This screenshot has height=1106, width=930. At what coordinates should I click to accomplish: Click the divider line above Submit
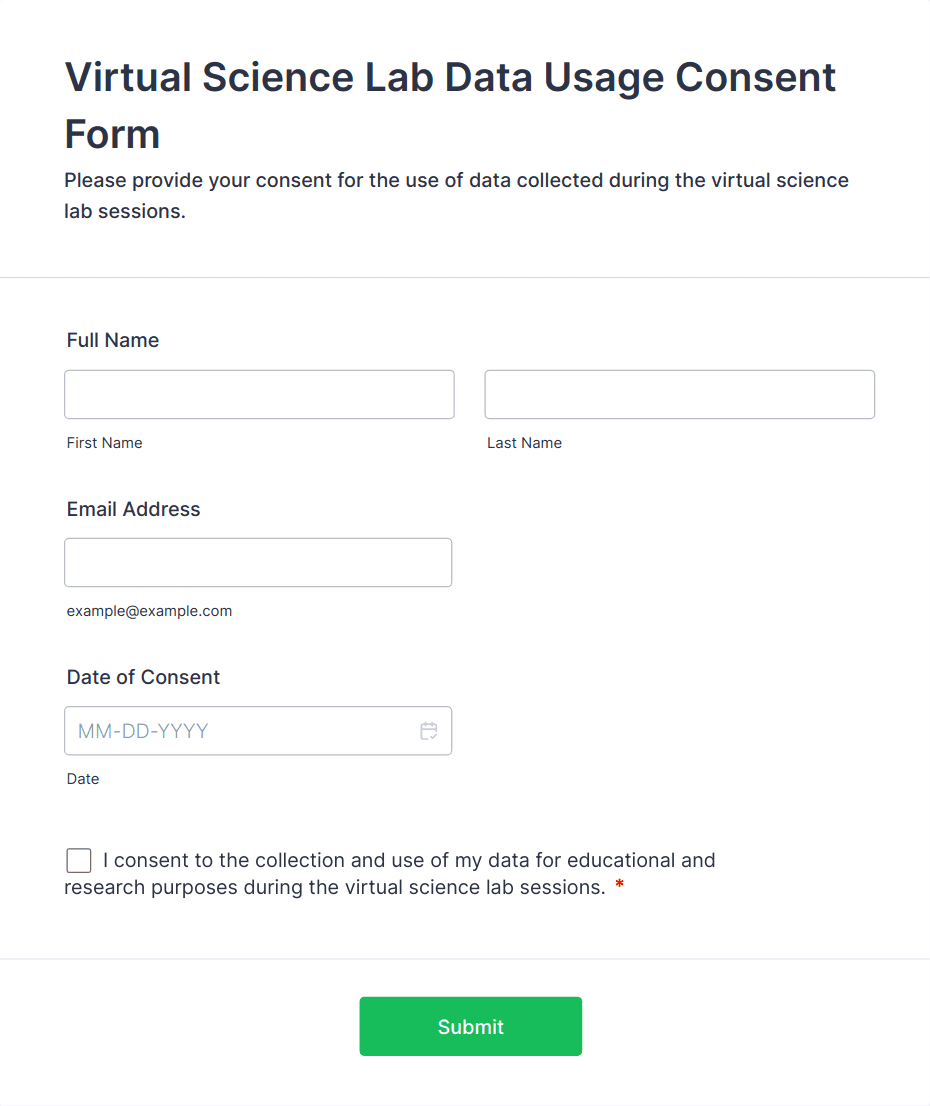pos(465,959)
